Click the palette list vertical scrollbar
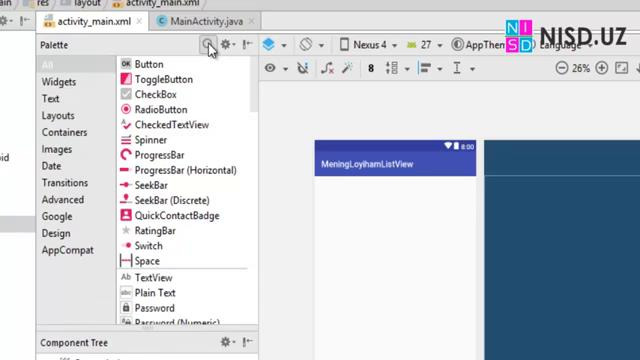Screen dimensions: 640x360 point(253,84)
